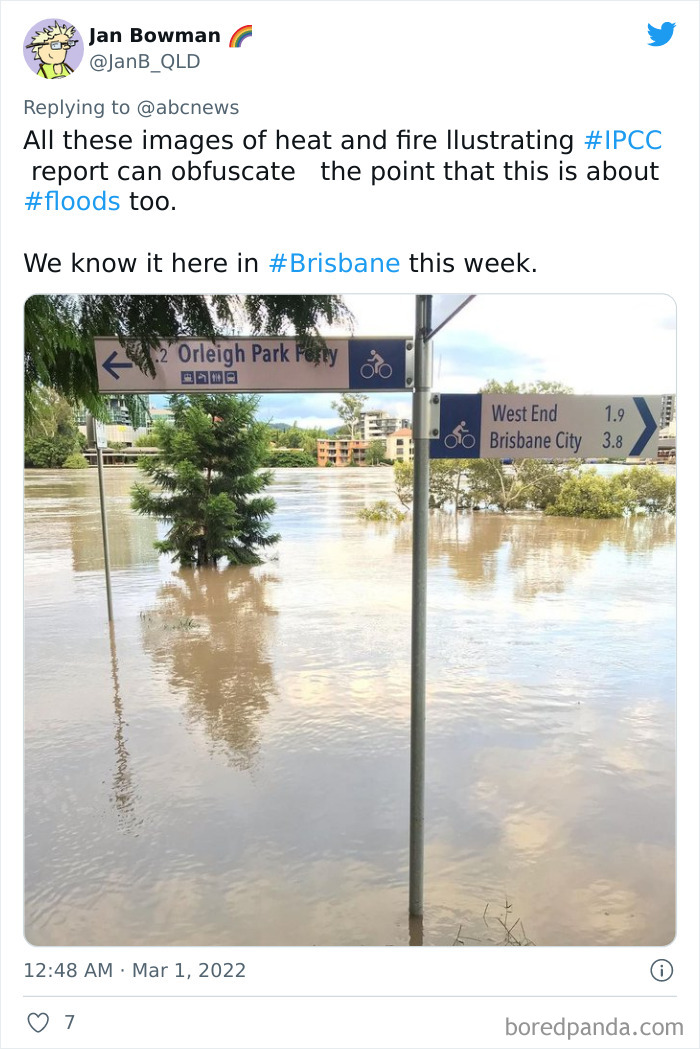
Task: Click the rainbow emoji beside Jan Bowman
Action: (238, 33)
